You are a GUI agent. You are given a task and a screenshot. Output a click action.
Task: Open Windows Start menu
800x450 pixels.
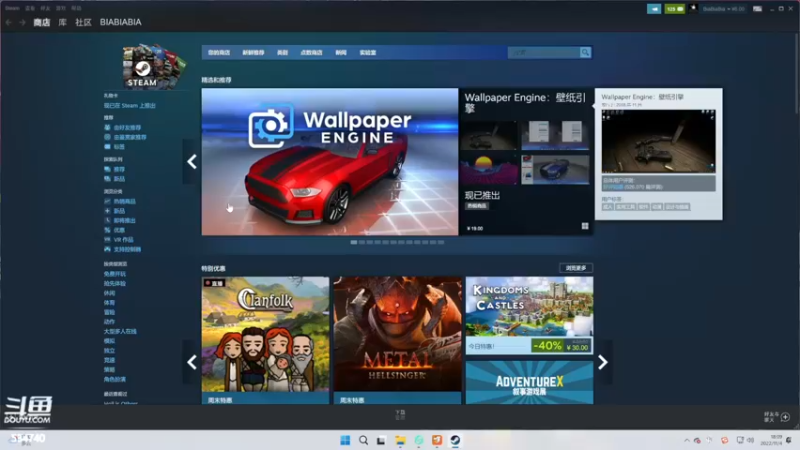345,440
